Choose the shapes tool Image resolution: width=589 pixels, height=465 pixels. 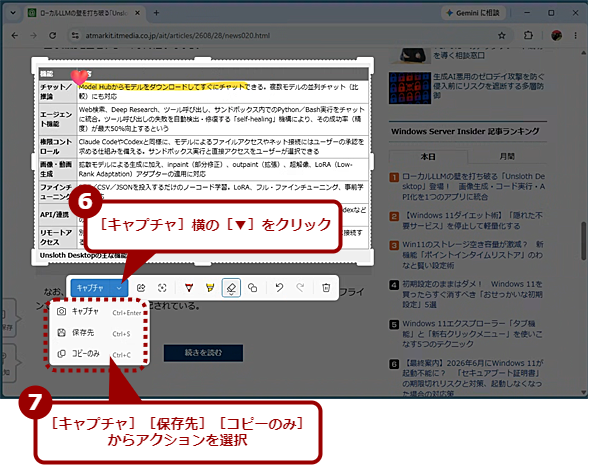(252, 288)
